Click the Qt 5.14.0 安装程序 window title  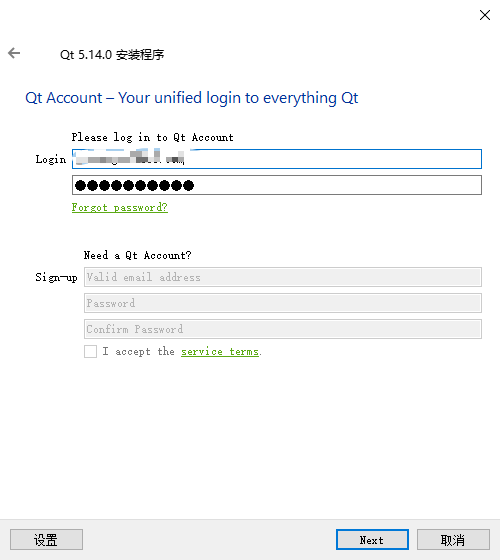(x=112, y=55)
